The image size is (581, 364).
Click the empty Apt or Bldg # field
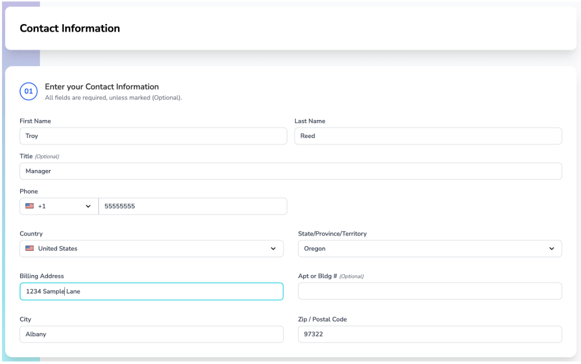pos(430,291)
